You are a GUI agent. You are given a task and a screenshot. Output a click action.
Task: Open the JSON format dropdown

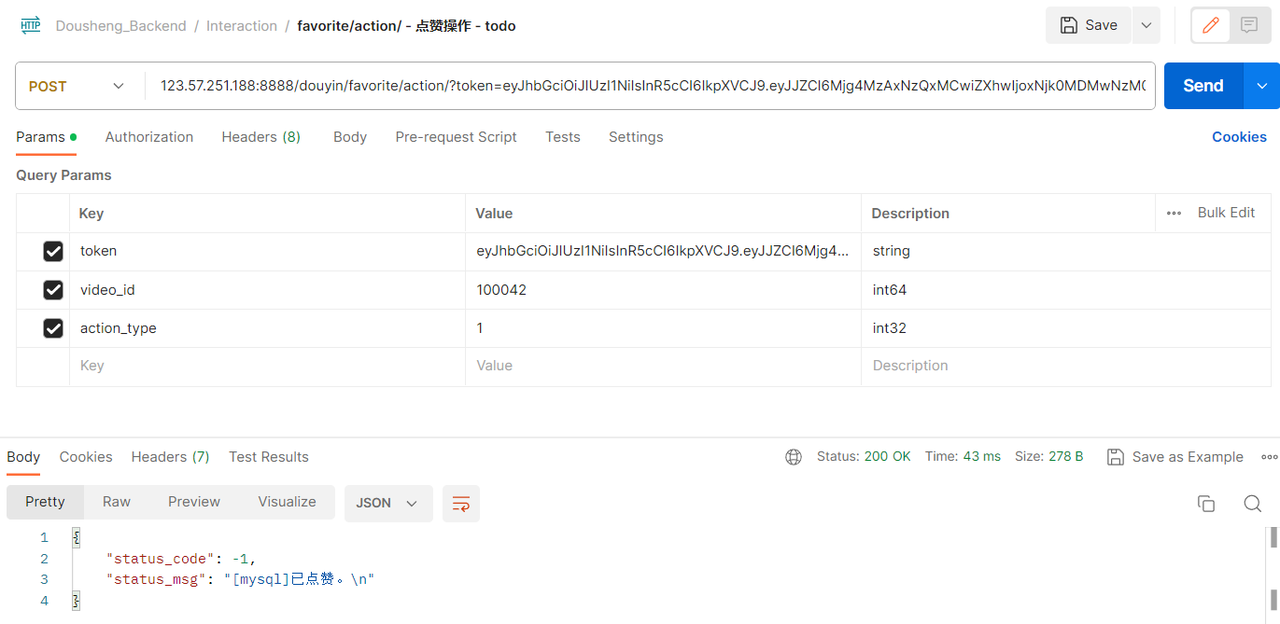click(x=388, y=503)
